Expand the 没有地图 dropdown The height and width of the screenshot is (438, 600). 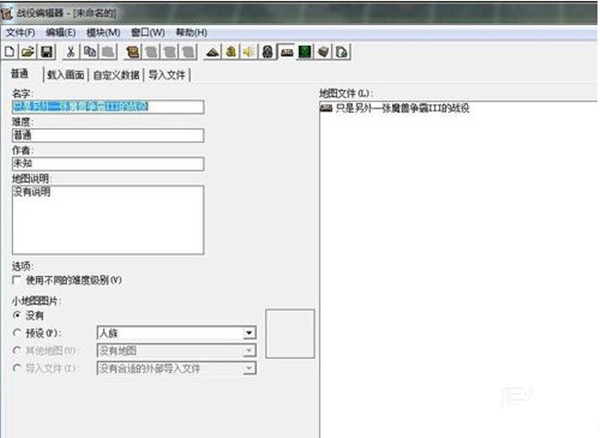tap(249, 350)
